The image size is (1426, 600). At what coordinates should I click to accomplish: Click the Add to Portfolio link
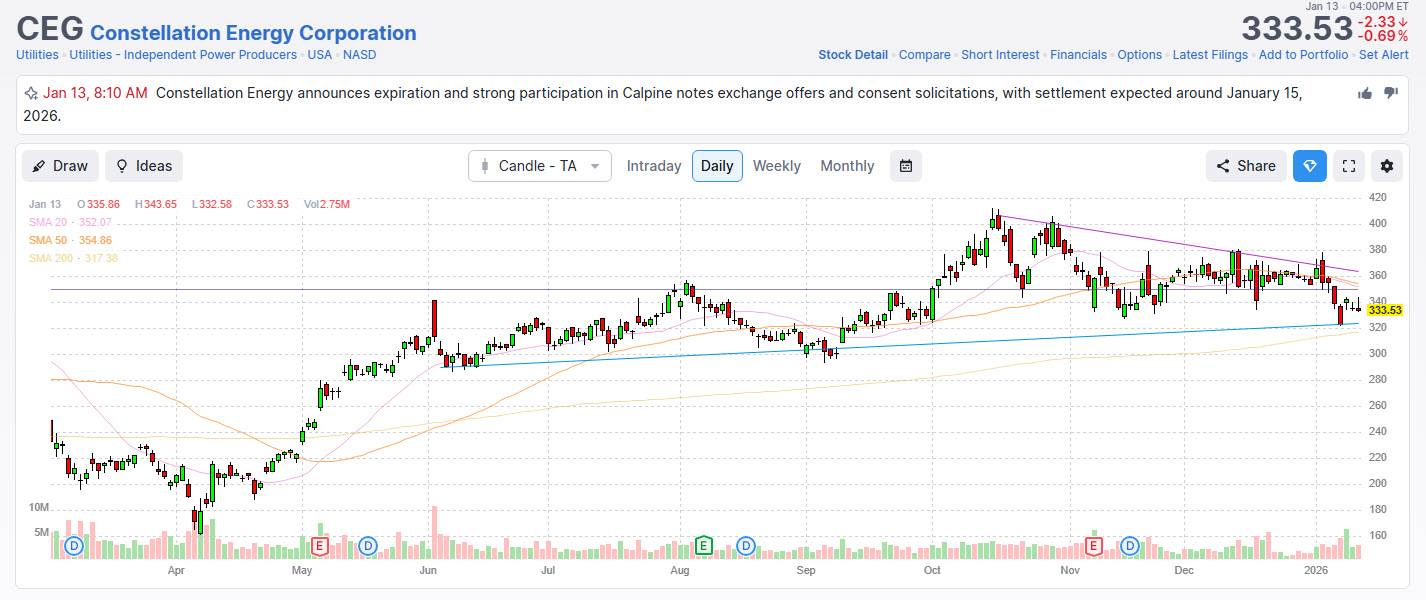tap(1303, 55)
